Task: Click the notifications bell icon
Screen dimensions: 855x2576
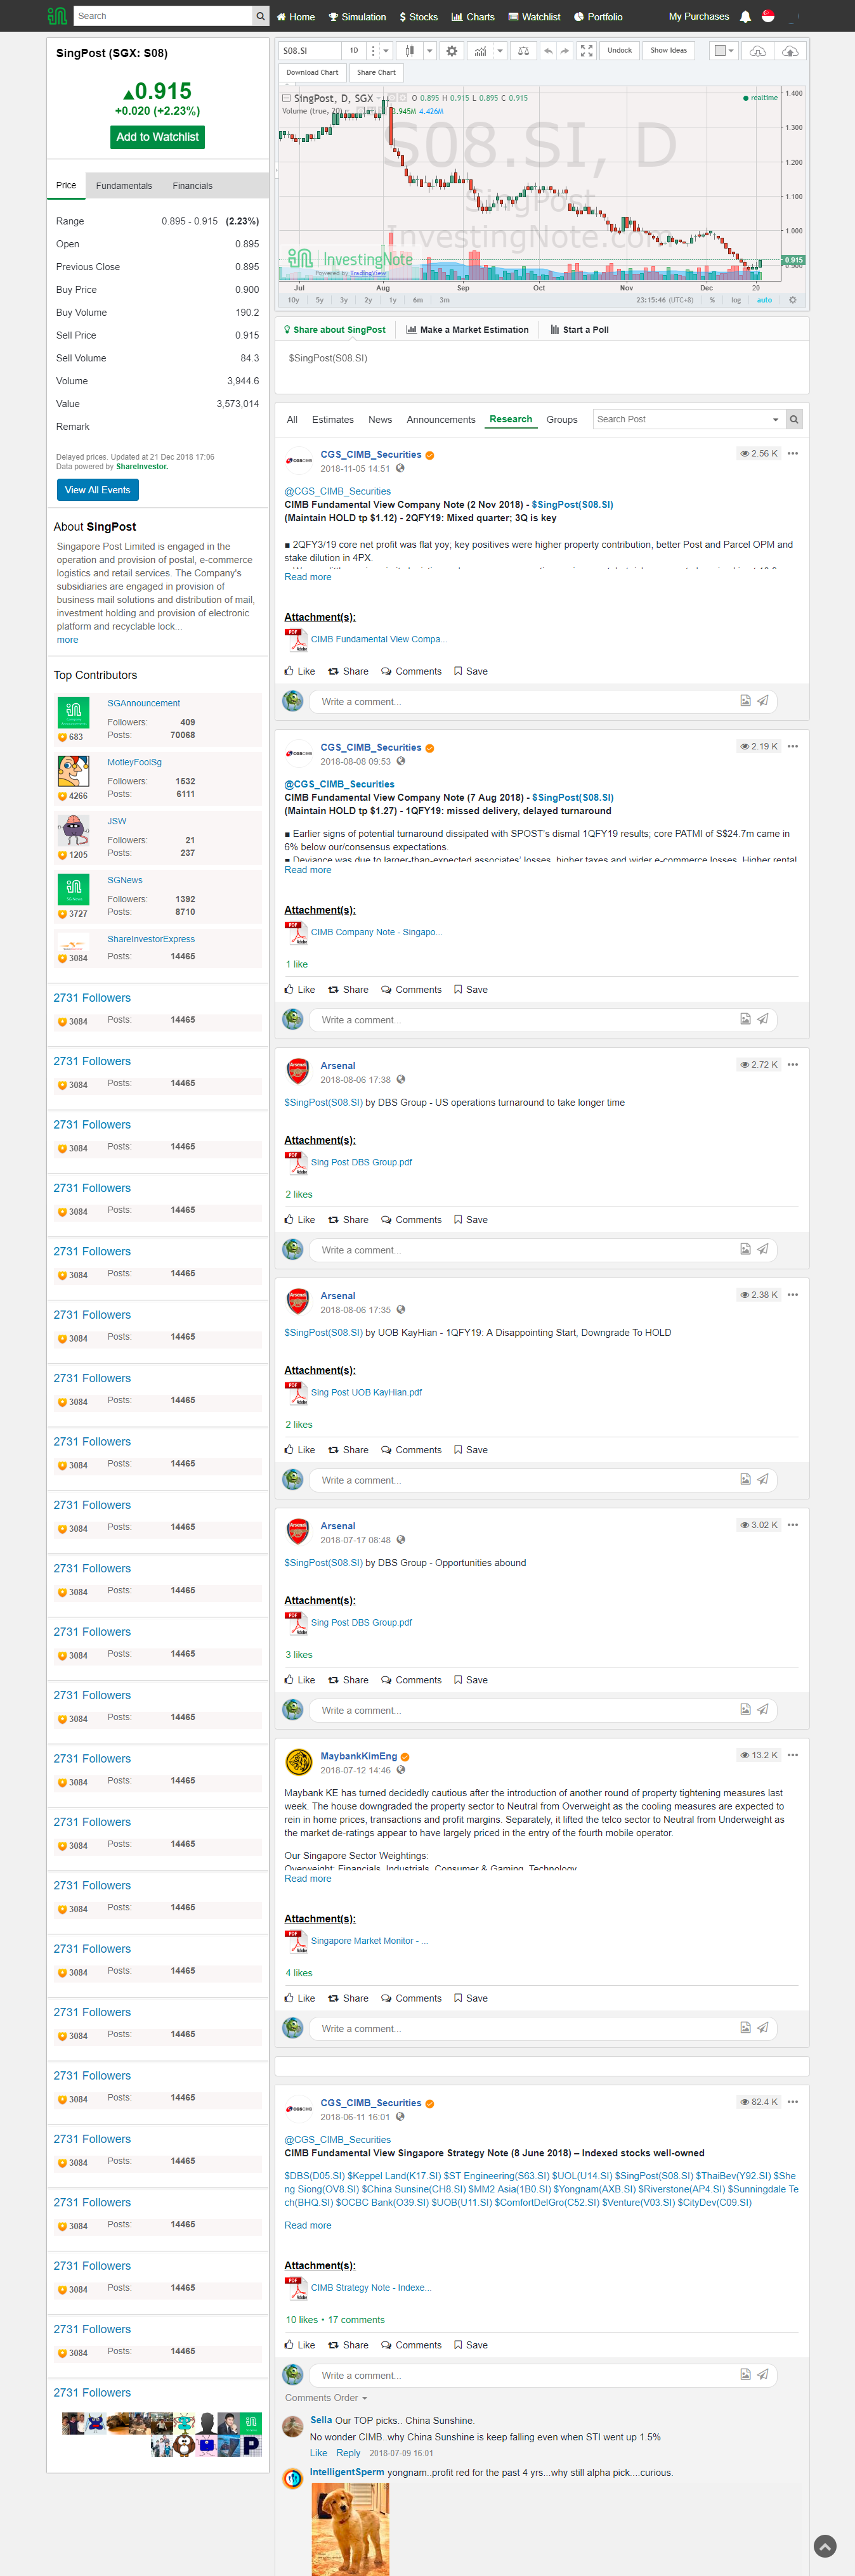Action: coord(745,17)
